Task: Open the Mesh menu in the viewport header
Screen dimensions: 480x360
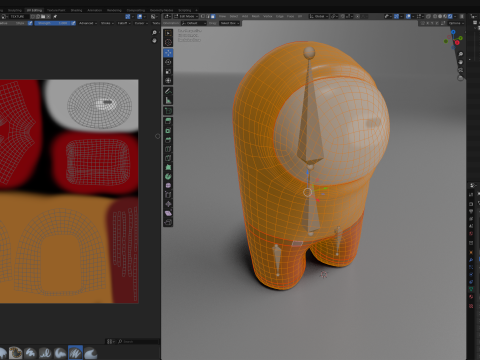Action: coord(255,16)
